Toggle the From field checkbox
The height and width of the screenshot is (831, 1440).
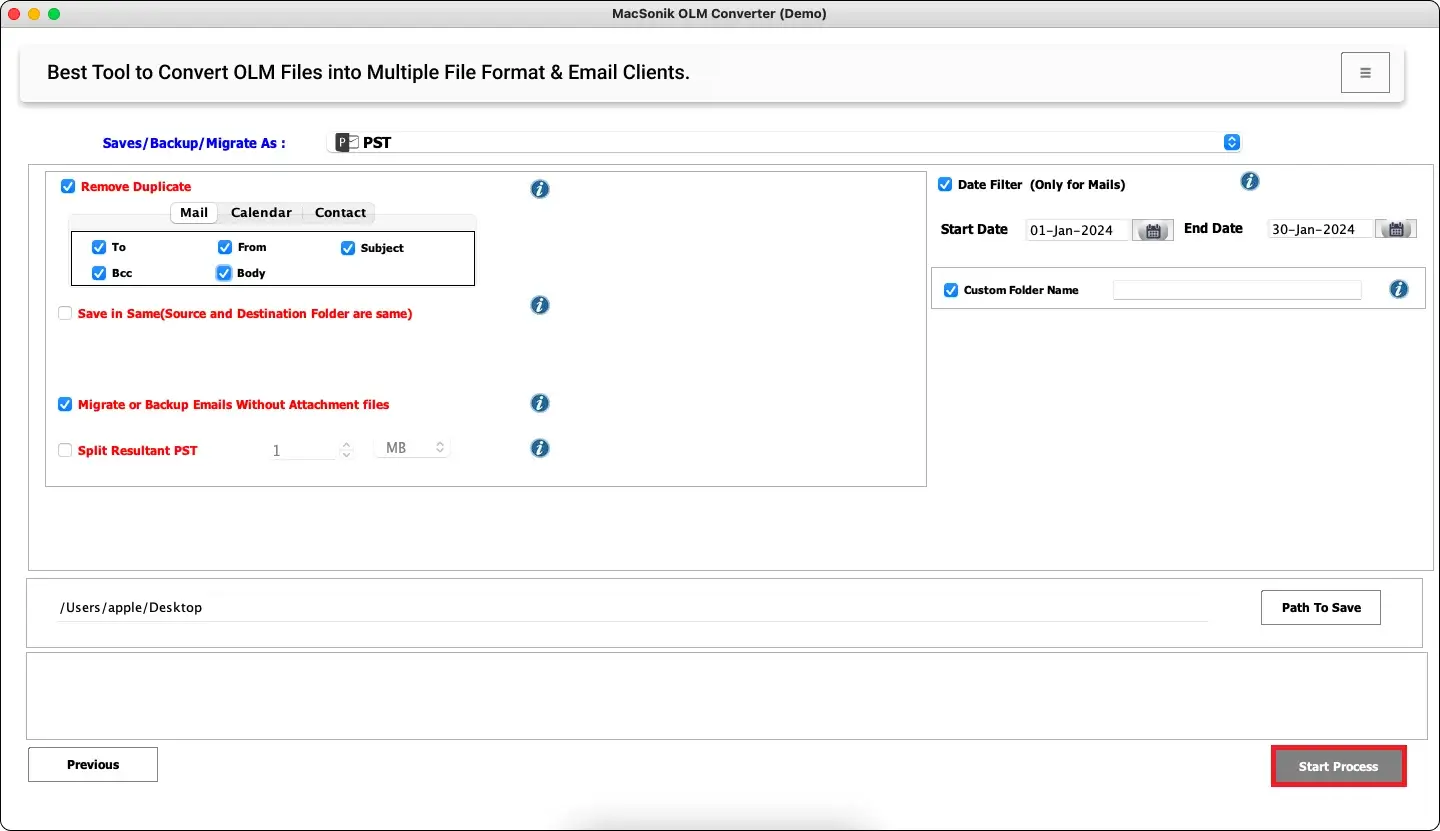tap(225, 247)
